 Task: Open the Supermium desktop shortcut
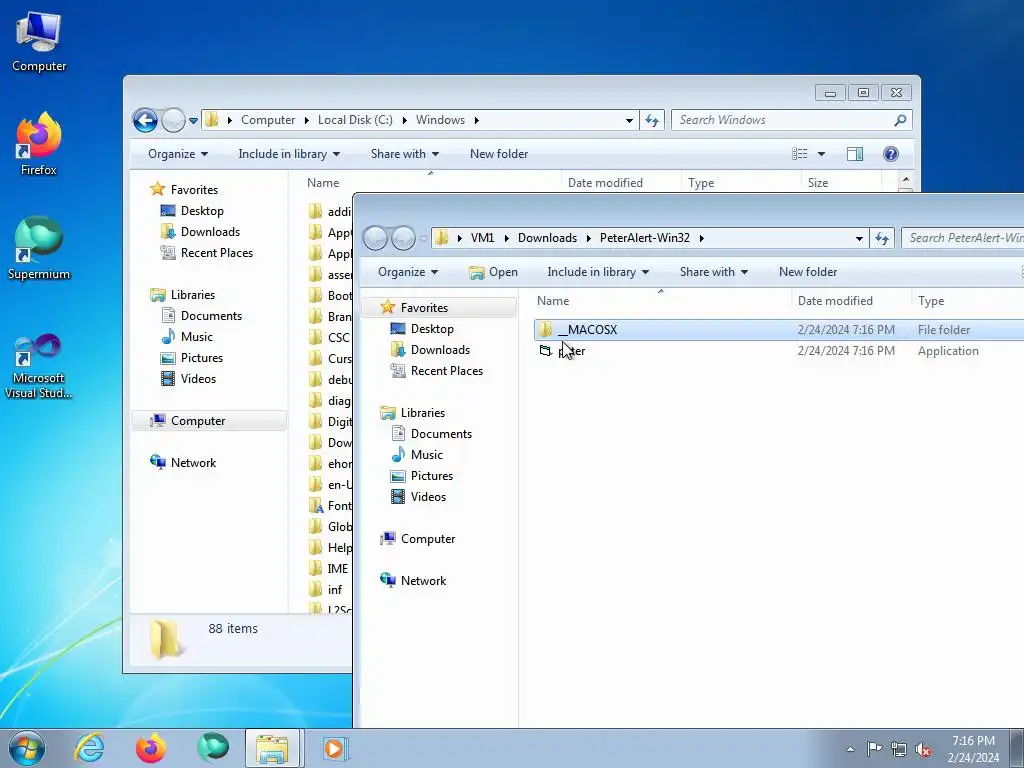pos(39,249)
